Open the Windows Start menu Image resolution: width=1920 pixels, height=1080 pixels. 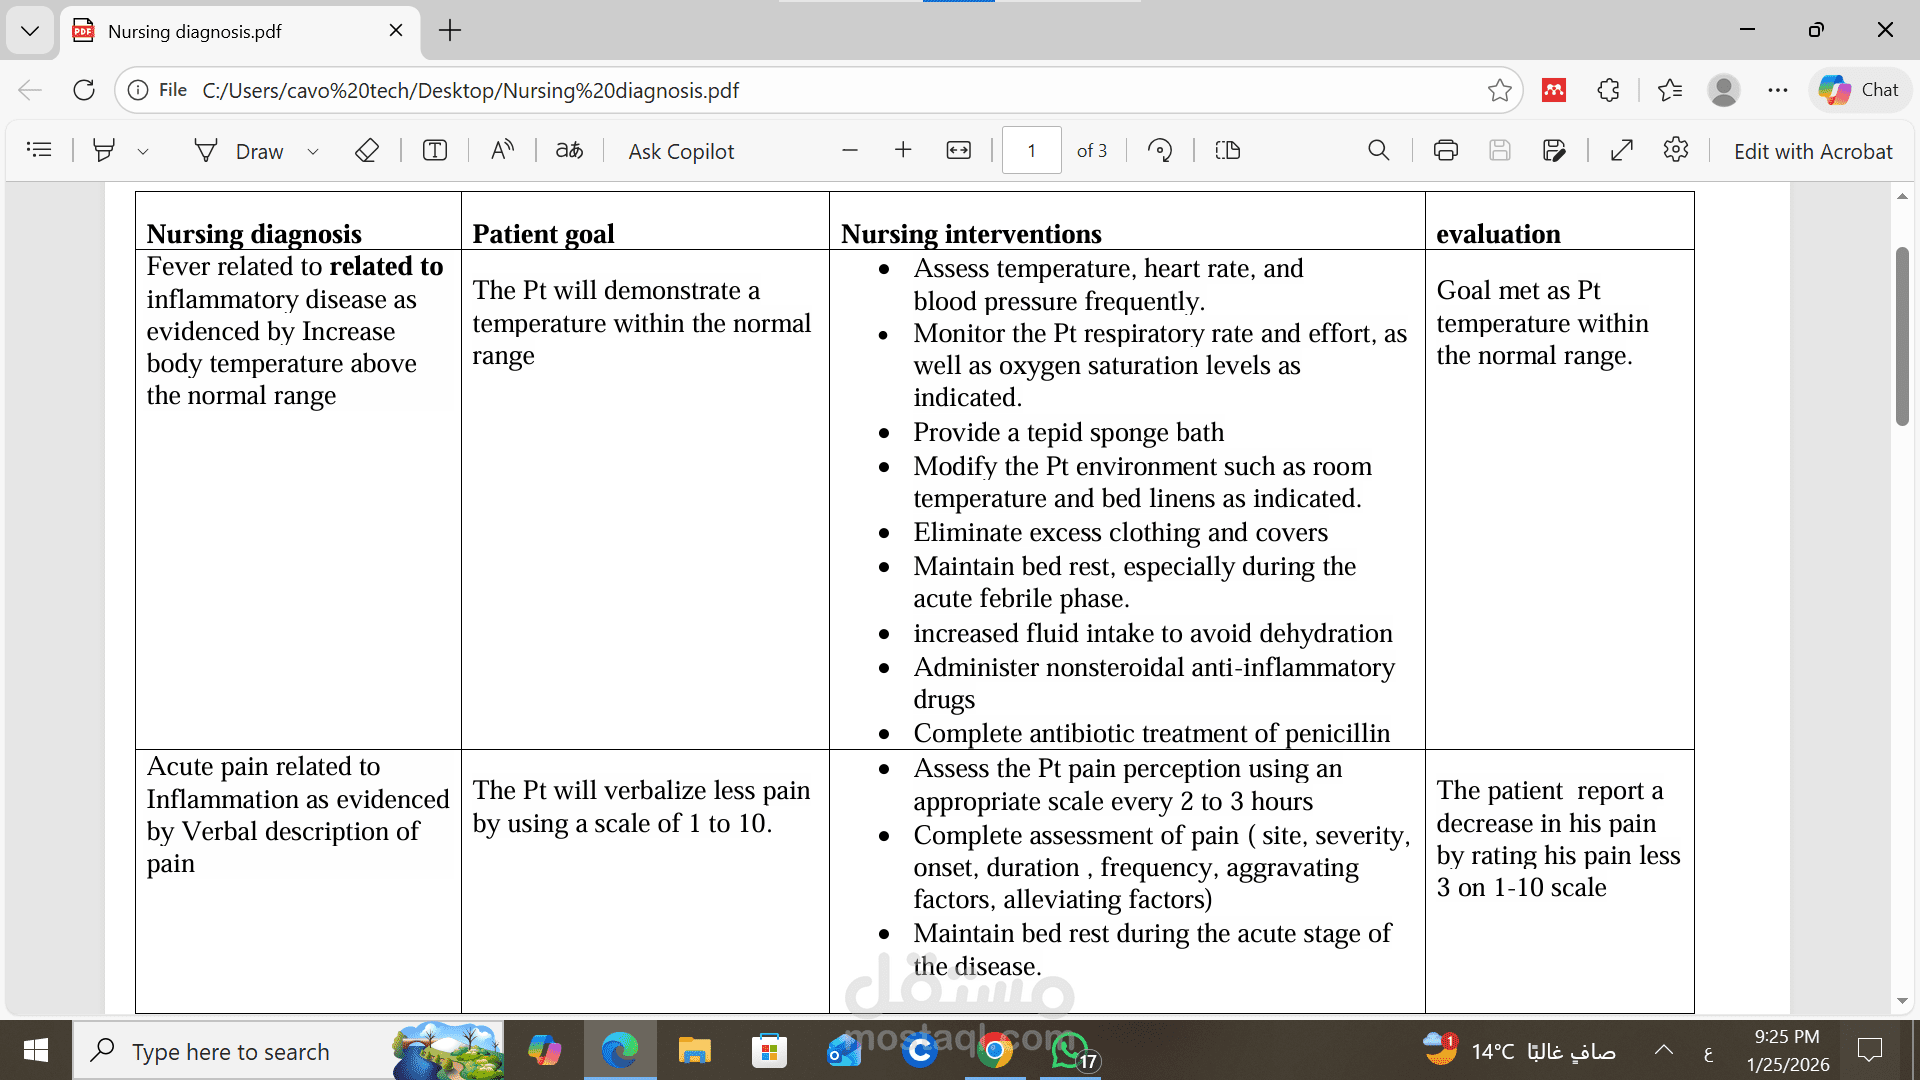click(x=36, y=1050)
